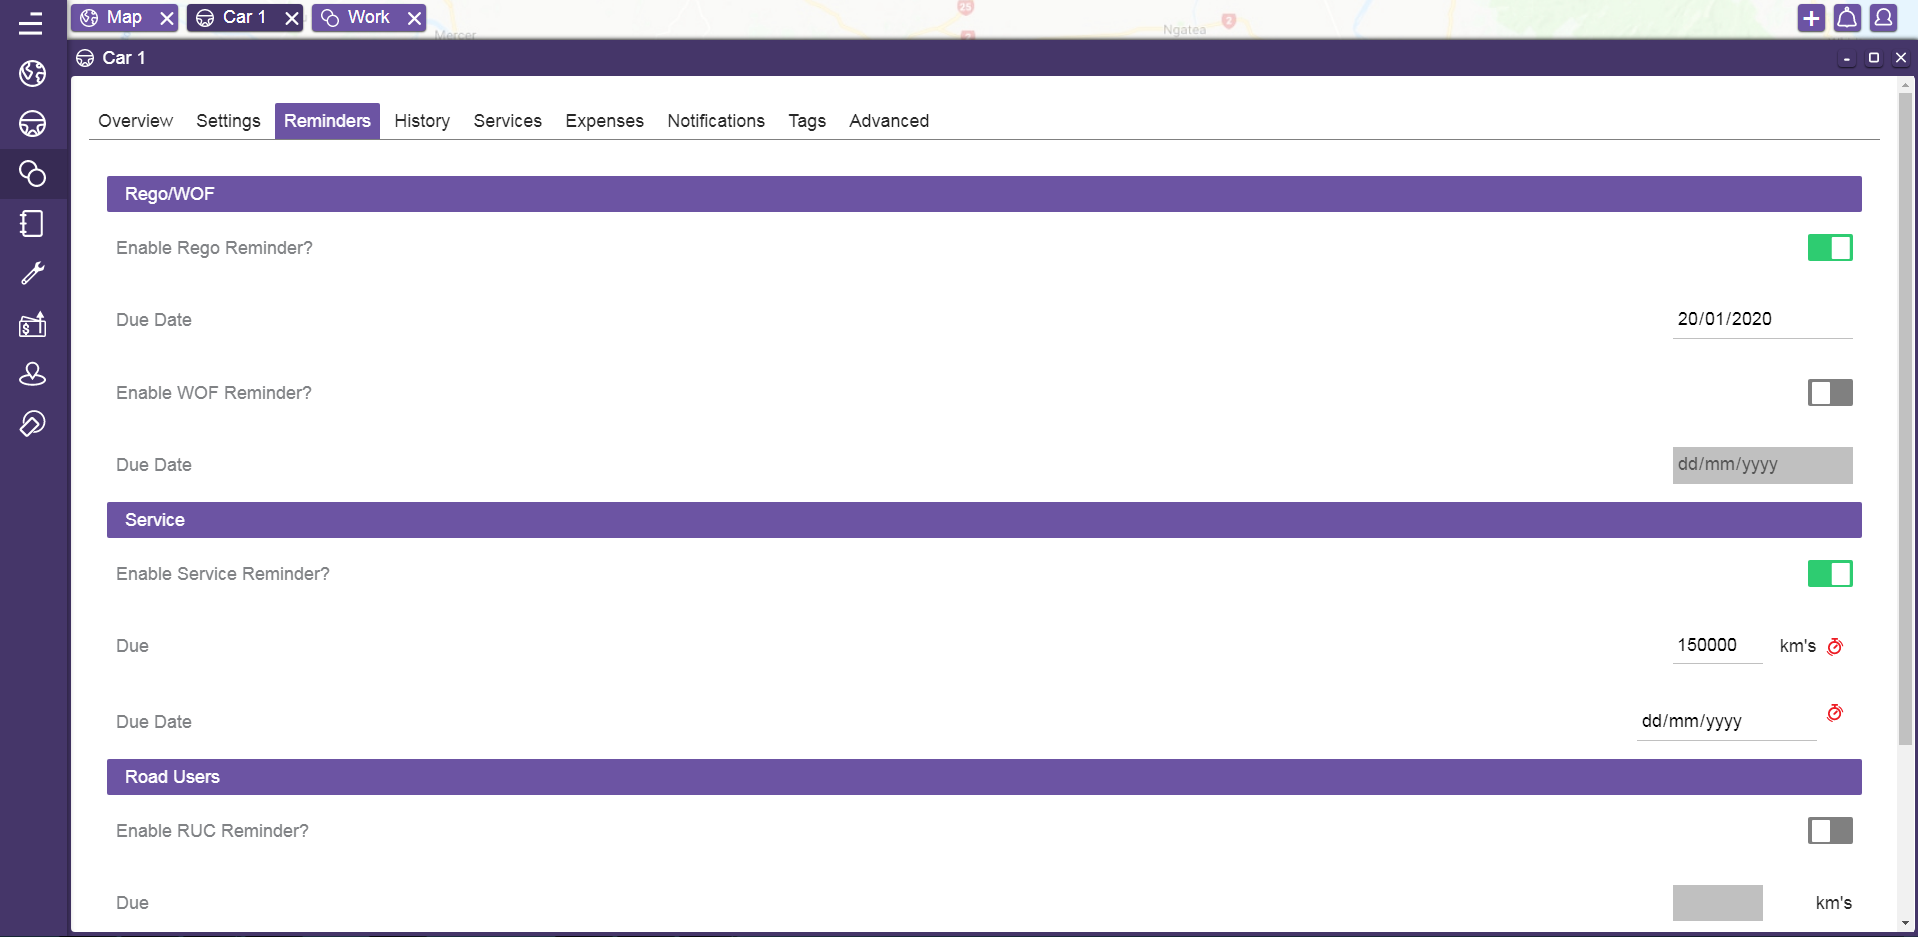Edit the Rego due date 20/01/2020

[1762, 320]
